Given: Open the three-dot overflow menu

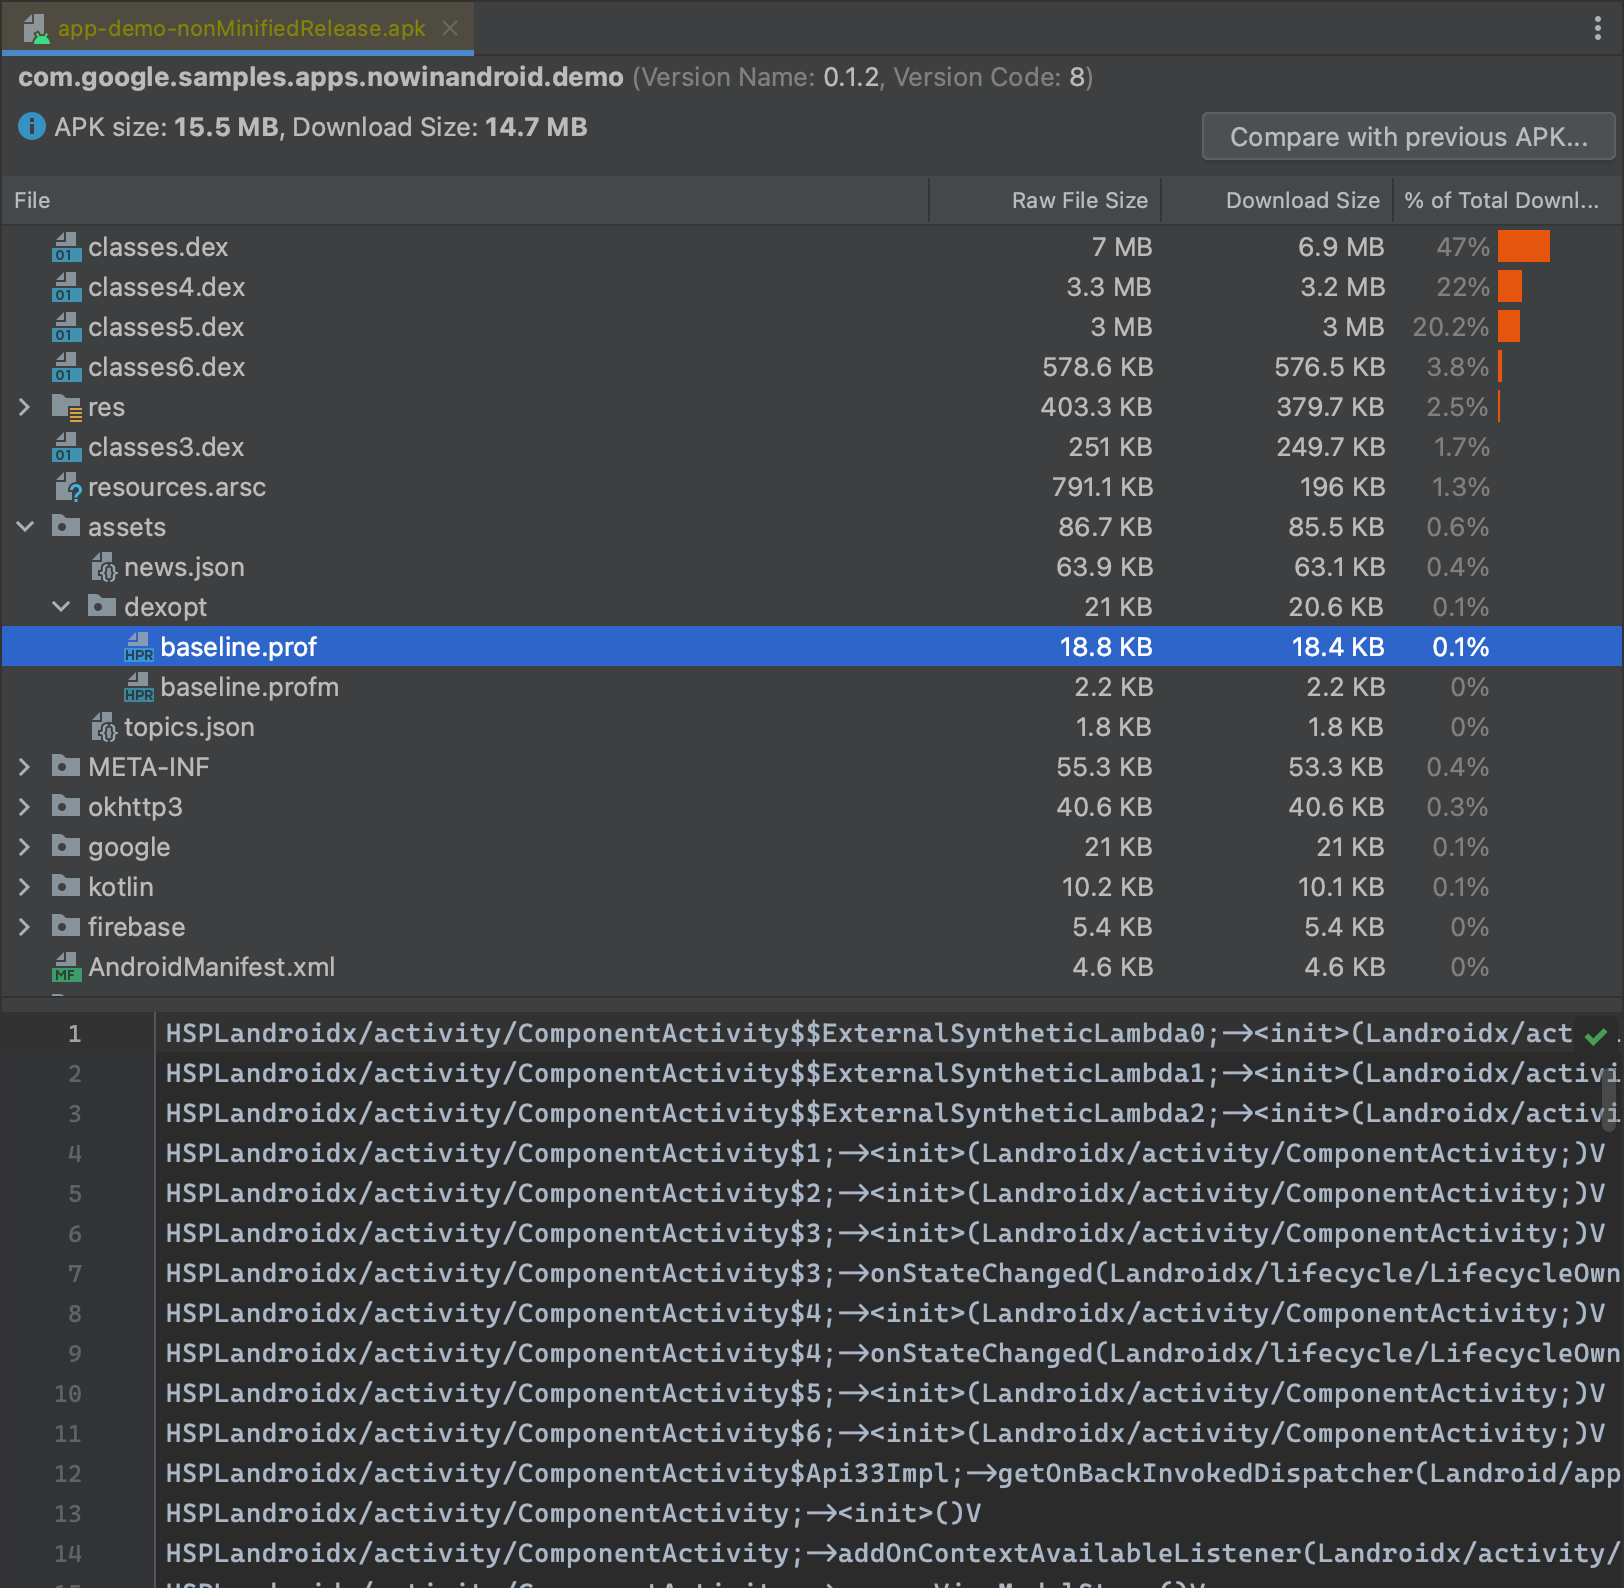Looking at the screenshot, I should click(x=1597, y=28).
